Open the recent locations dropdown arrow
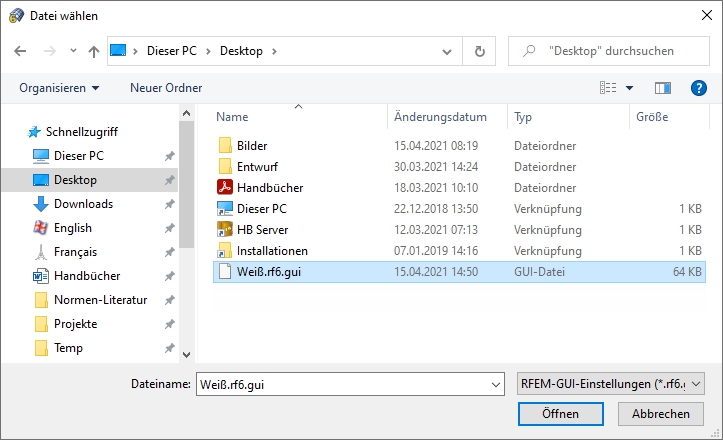The width and height of the screenshot is (723, 440). pyautogui.click(x=73, y=51)
